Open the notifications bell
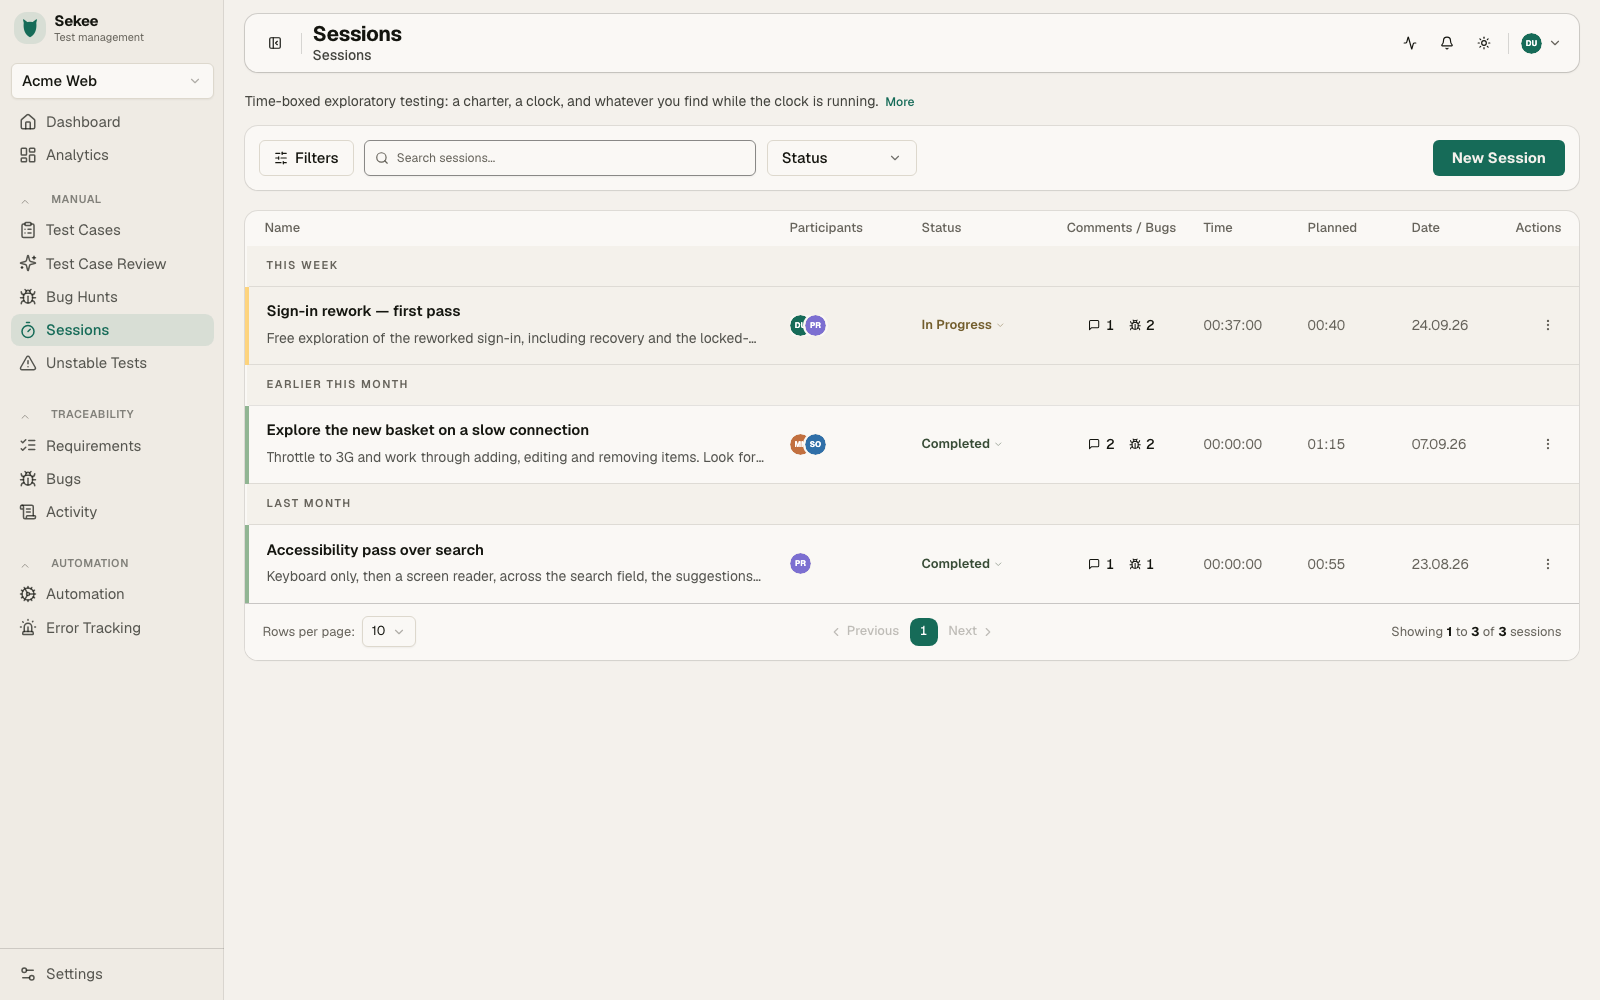 click(1447, 43)
